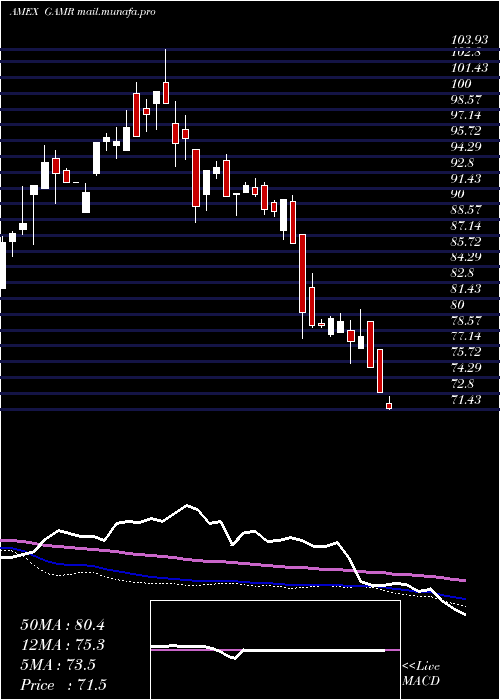This screenshot has width=500, height=700.
Task: Click the '<<Live MACD' label
Action: (x=421, y=674)
